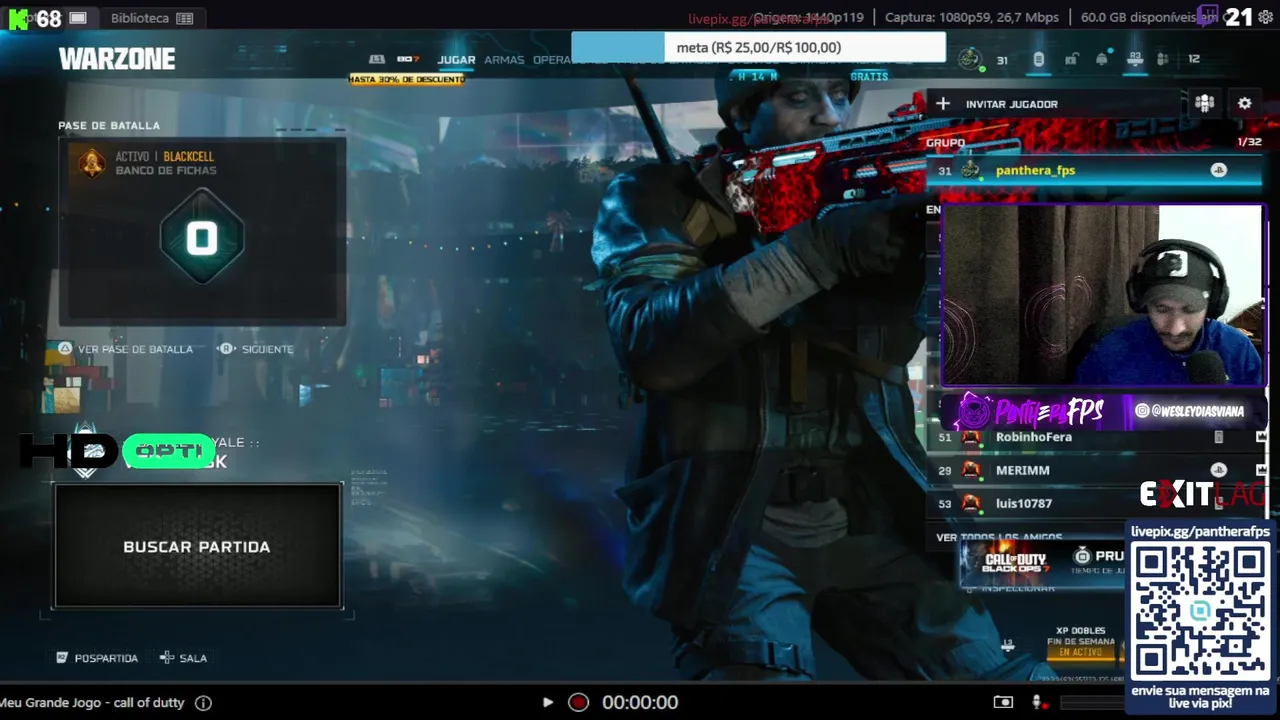Click the 1/32 group count
Viewport: 1280px width, 720px height.
pyautogui.click(x=1249, y=142)
